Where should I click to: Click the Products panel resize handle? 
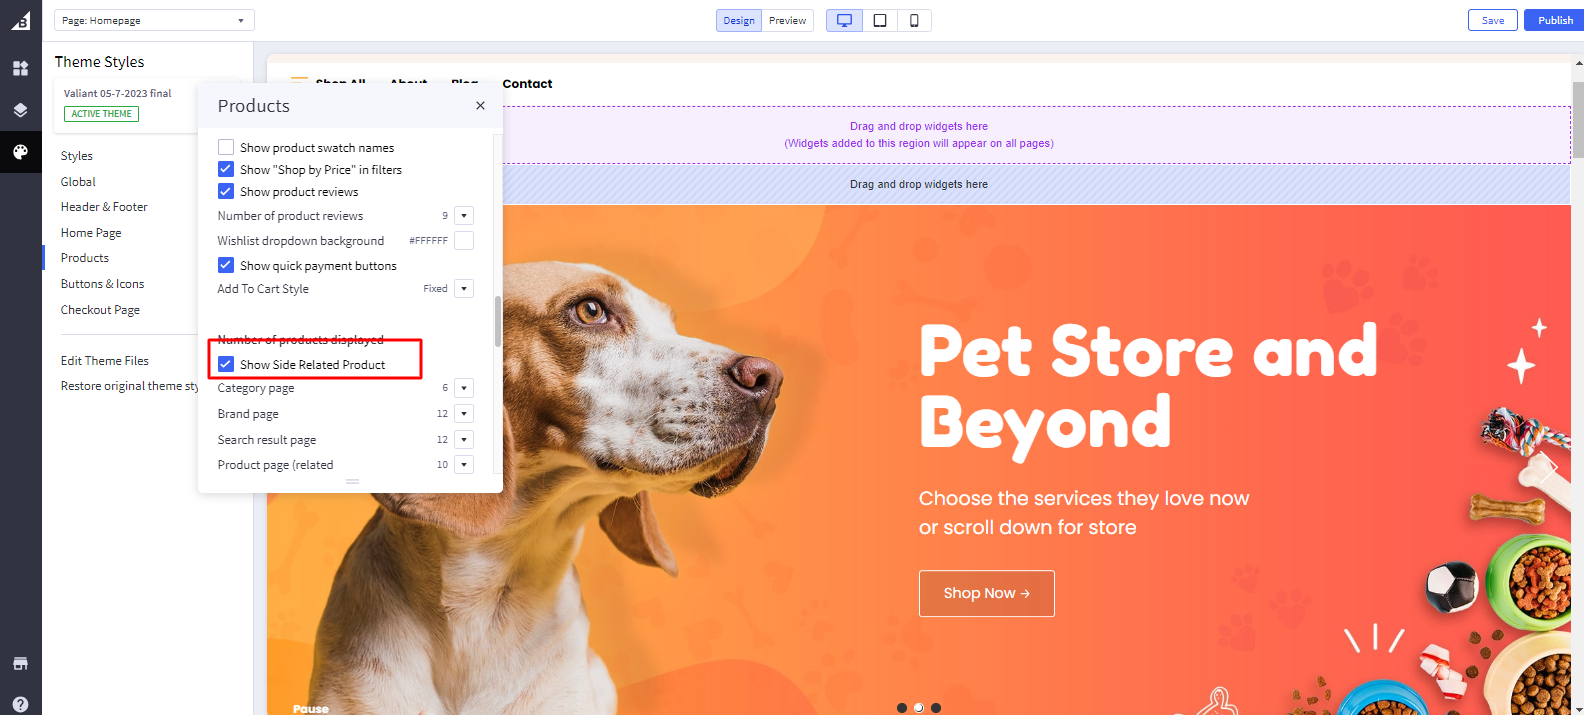click(352, 482)
